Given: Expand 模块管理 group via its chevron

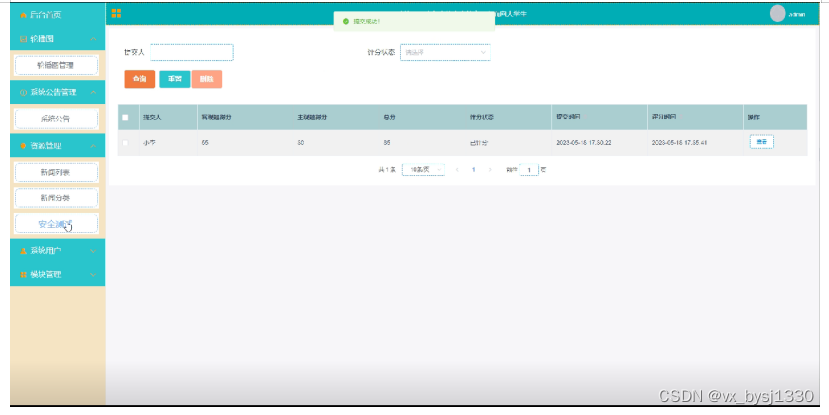Looking at the screenshot, I should [93, 275].
